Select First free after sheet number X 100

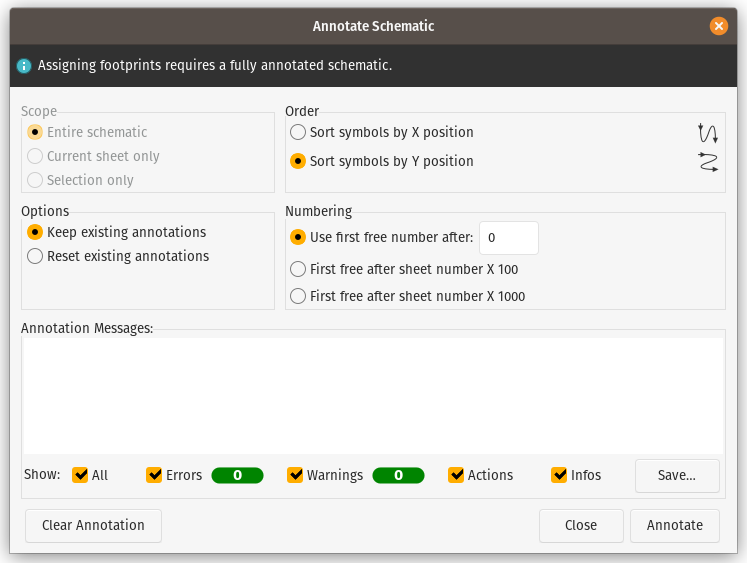point(298,269)
